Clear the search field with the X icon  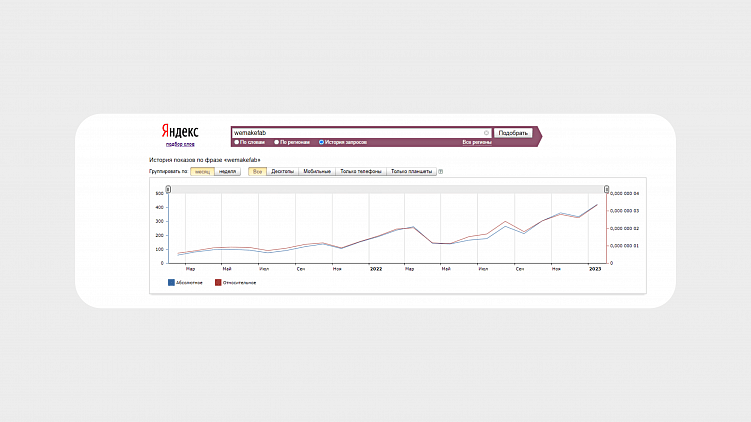[486, 133]
